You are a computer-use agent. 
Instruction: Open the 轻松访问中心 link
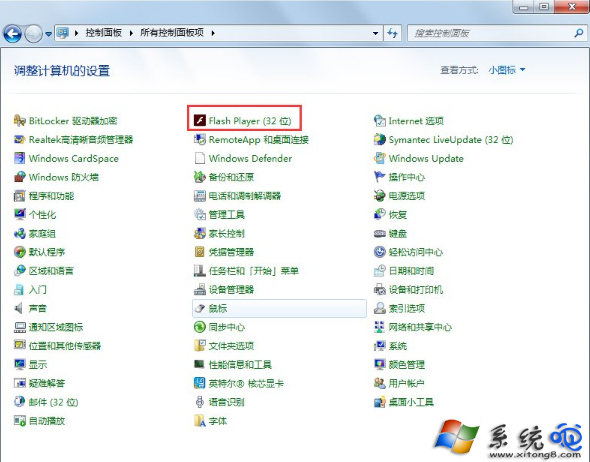click(416, 252)
